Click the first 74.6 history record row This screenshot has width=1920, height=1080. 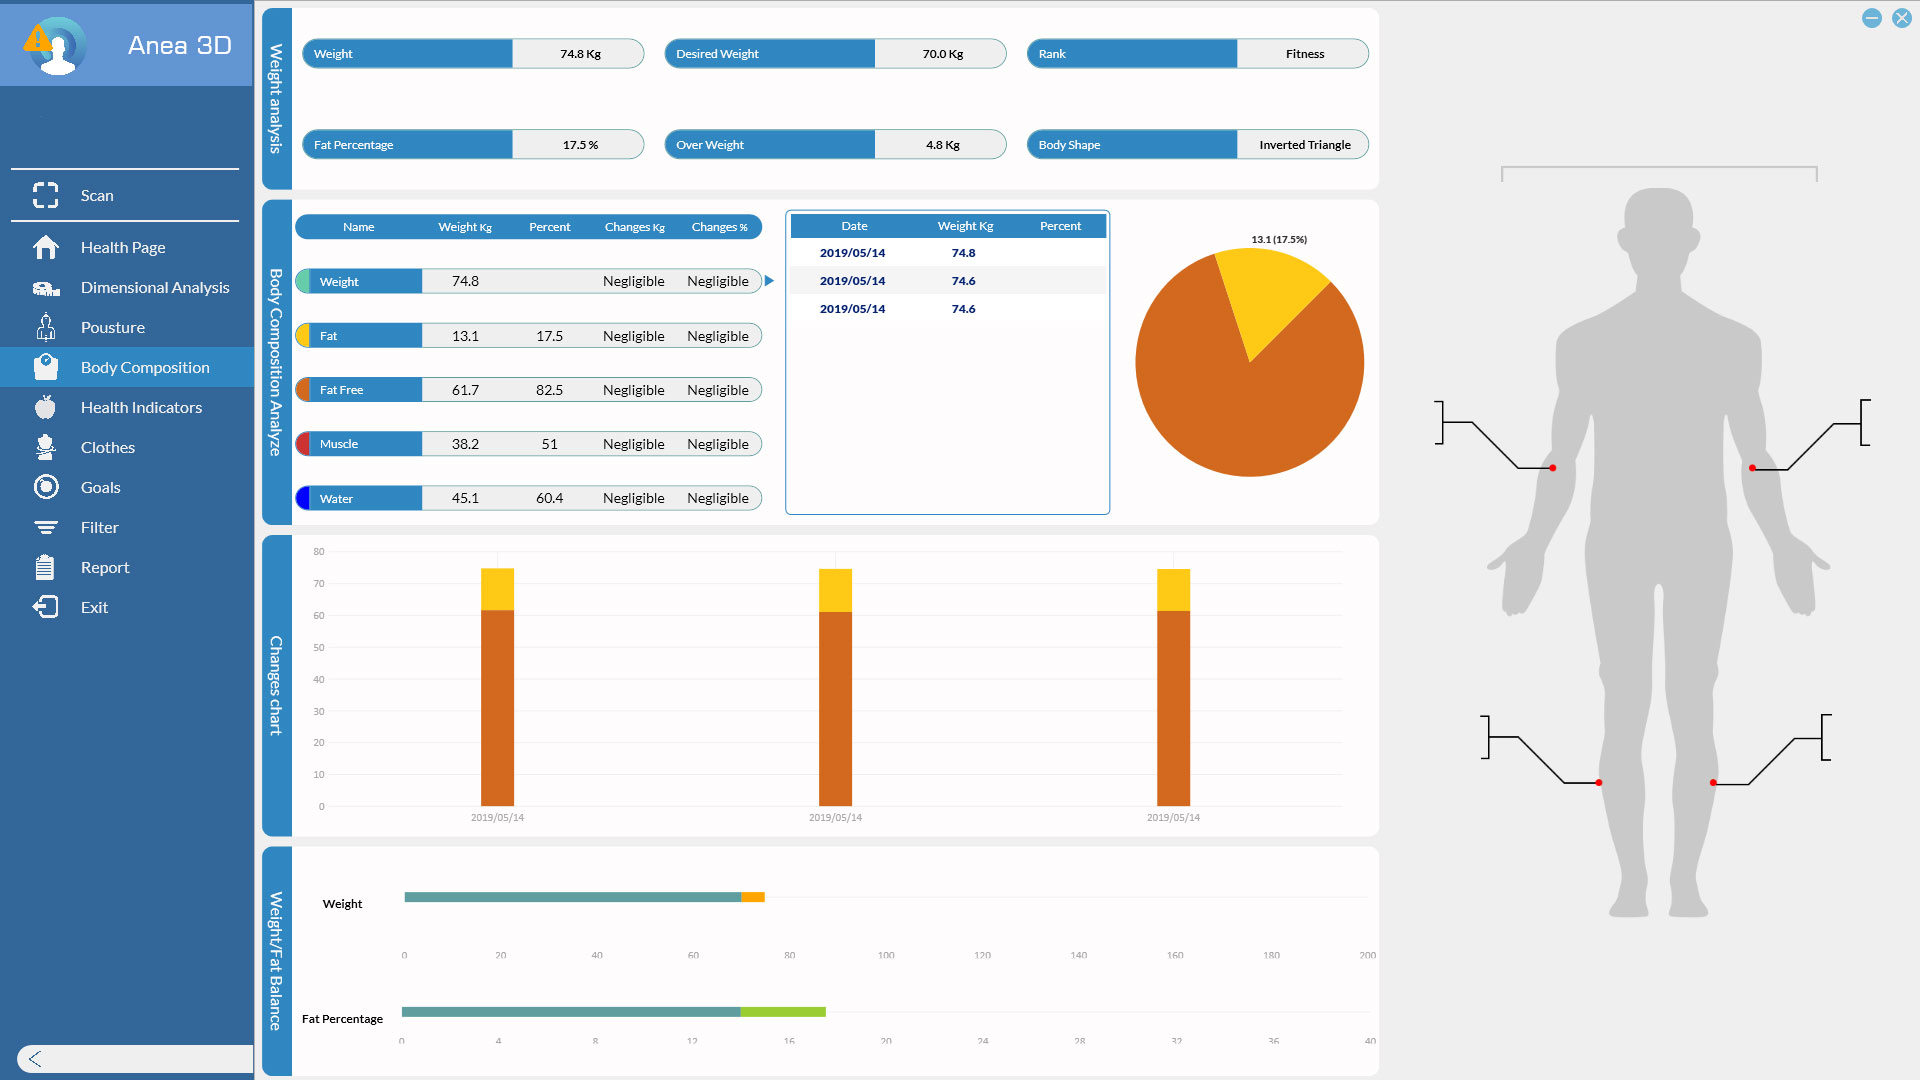click(947, 281)
